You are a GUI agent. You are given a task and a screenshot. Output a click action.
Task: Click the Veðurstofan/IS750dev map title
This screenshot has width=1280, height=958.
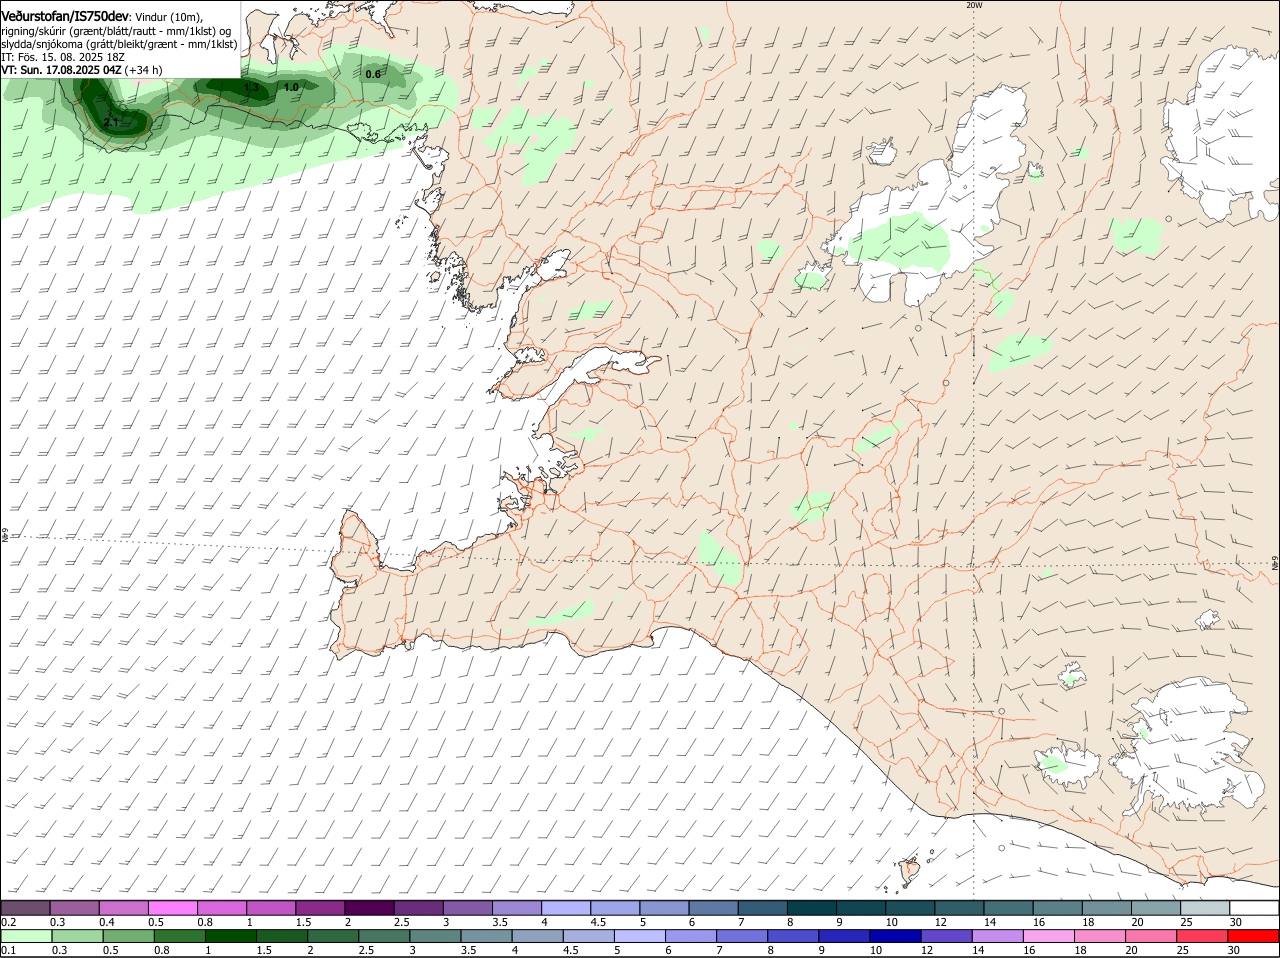point(65,15)
